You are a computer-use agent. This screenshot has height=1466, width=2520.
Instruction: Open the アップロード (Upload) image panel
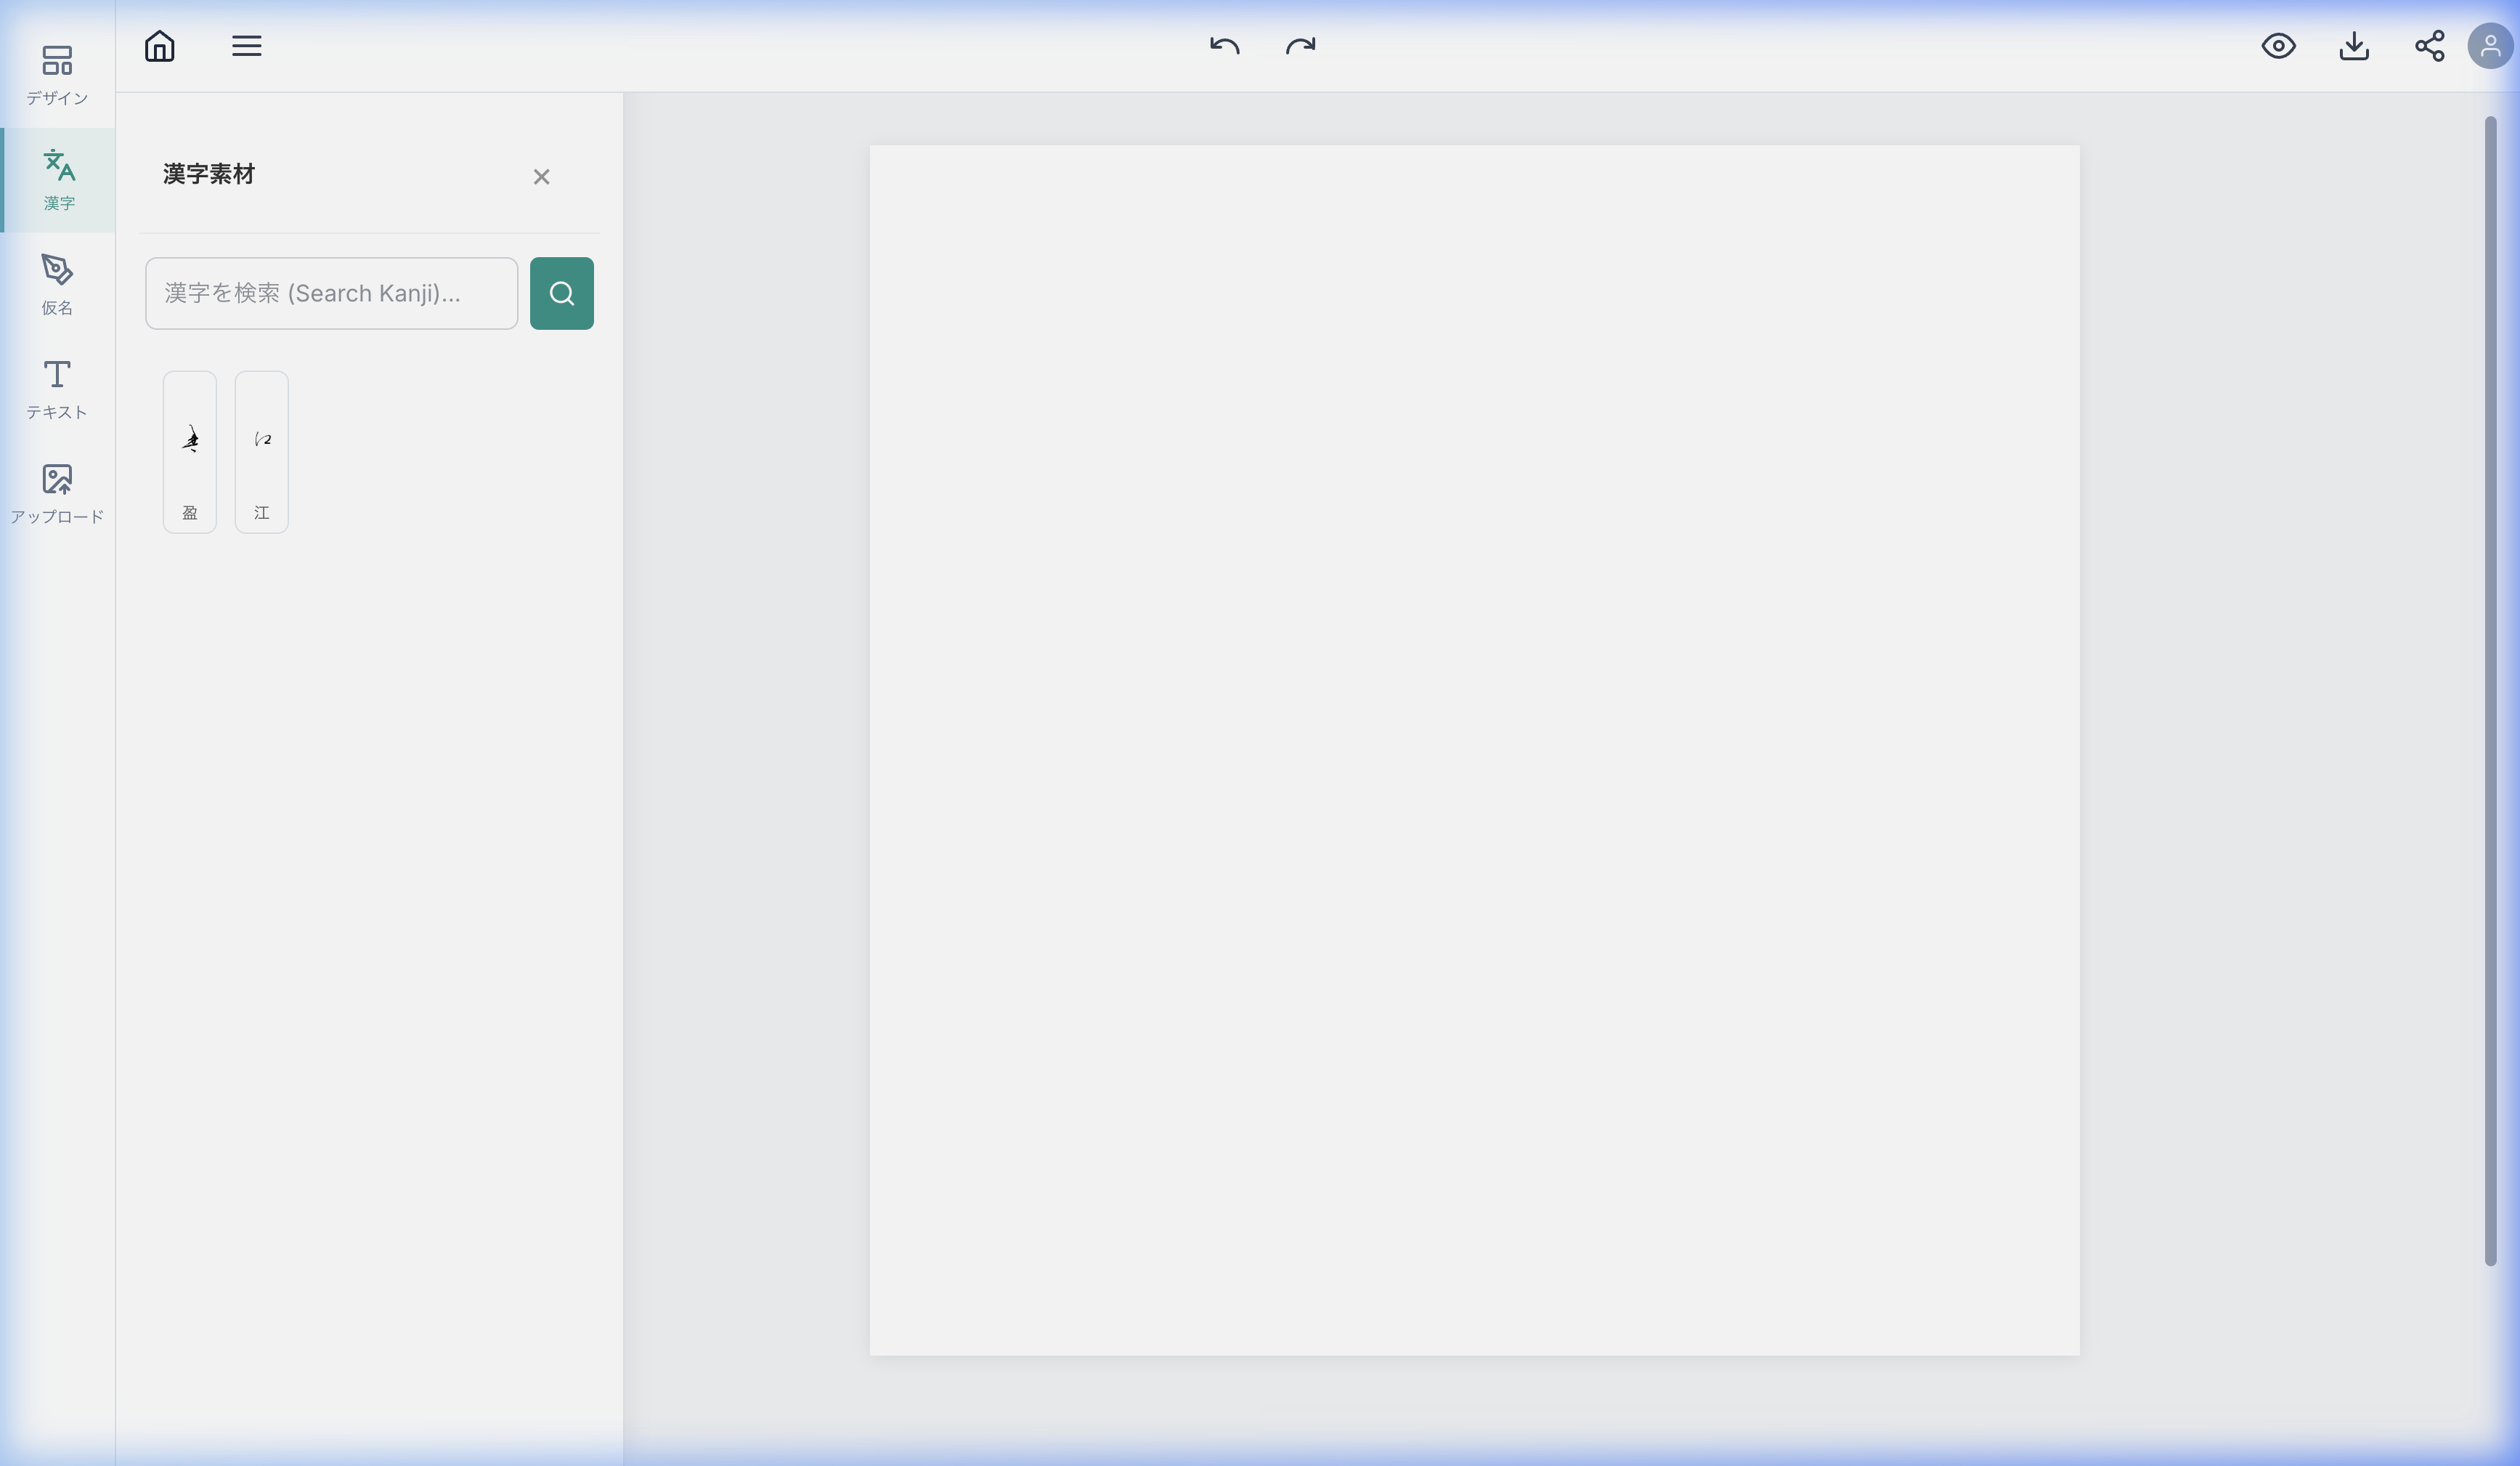pyautogui.click(x=57, y=493)
